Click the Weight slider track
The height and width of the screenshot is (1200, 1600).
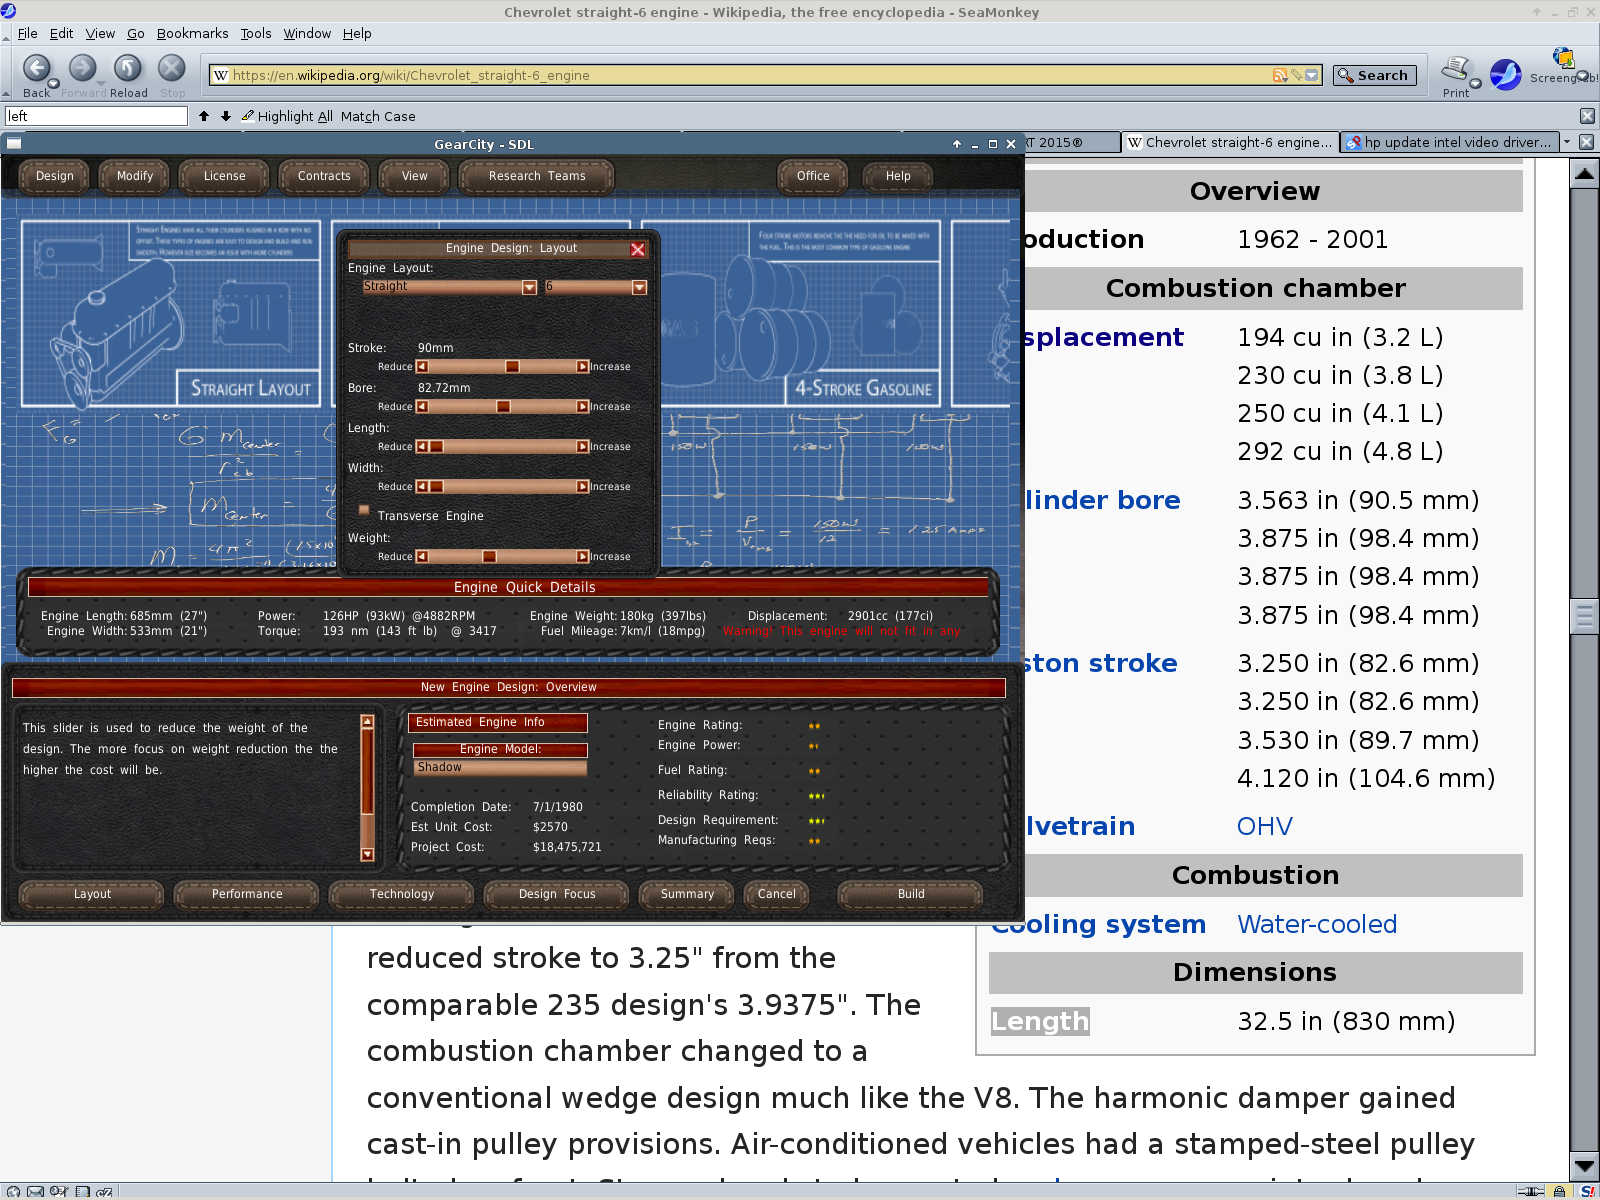502,557
